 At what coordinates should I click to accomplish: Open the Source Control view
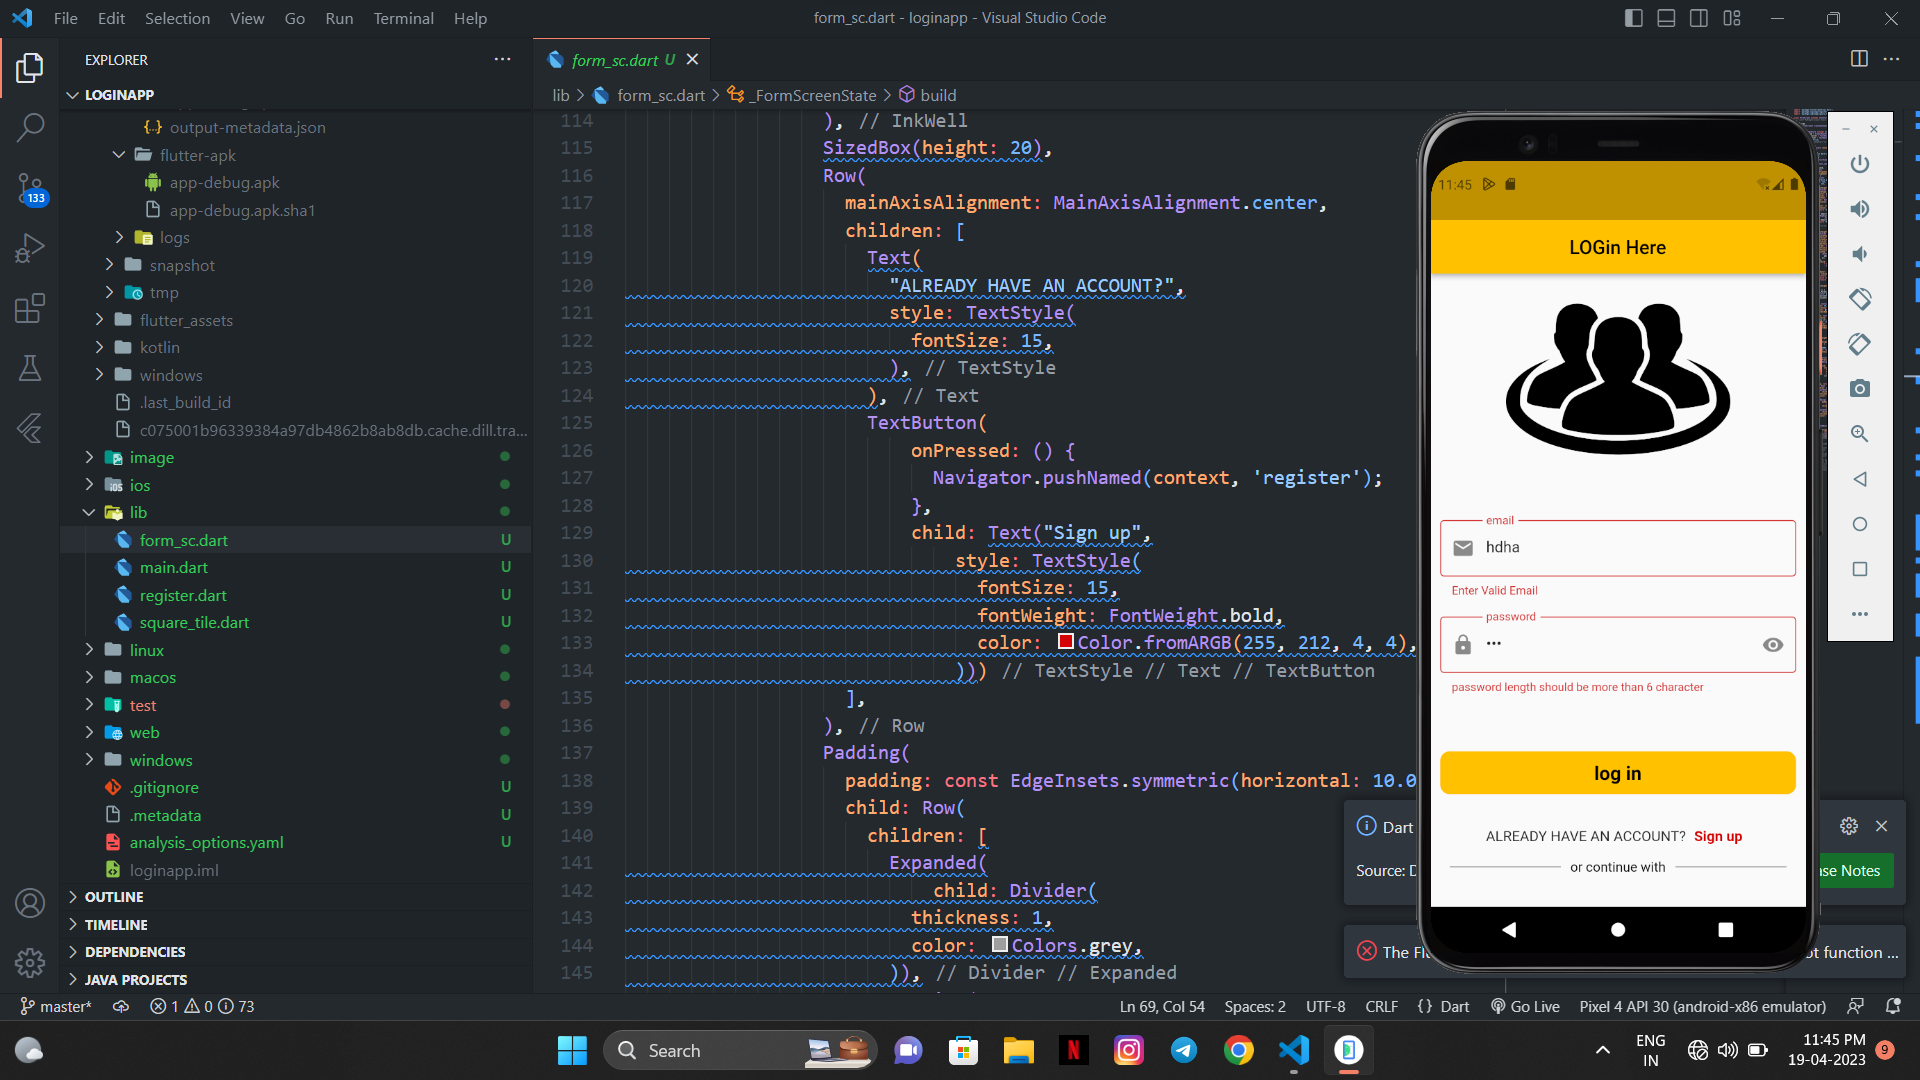pos(30,188)
